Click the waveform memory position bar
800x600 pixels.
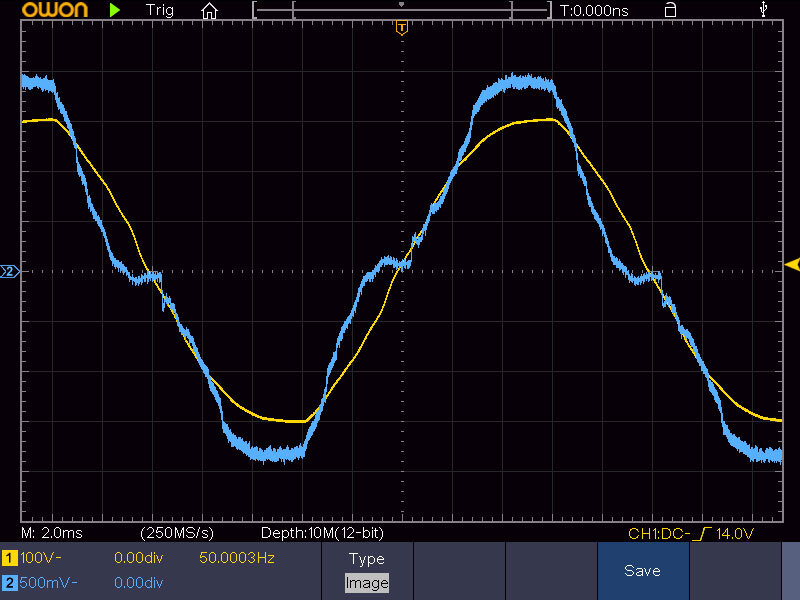402,10
